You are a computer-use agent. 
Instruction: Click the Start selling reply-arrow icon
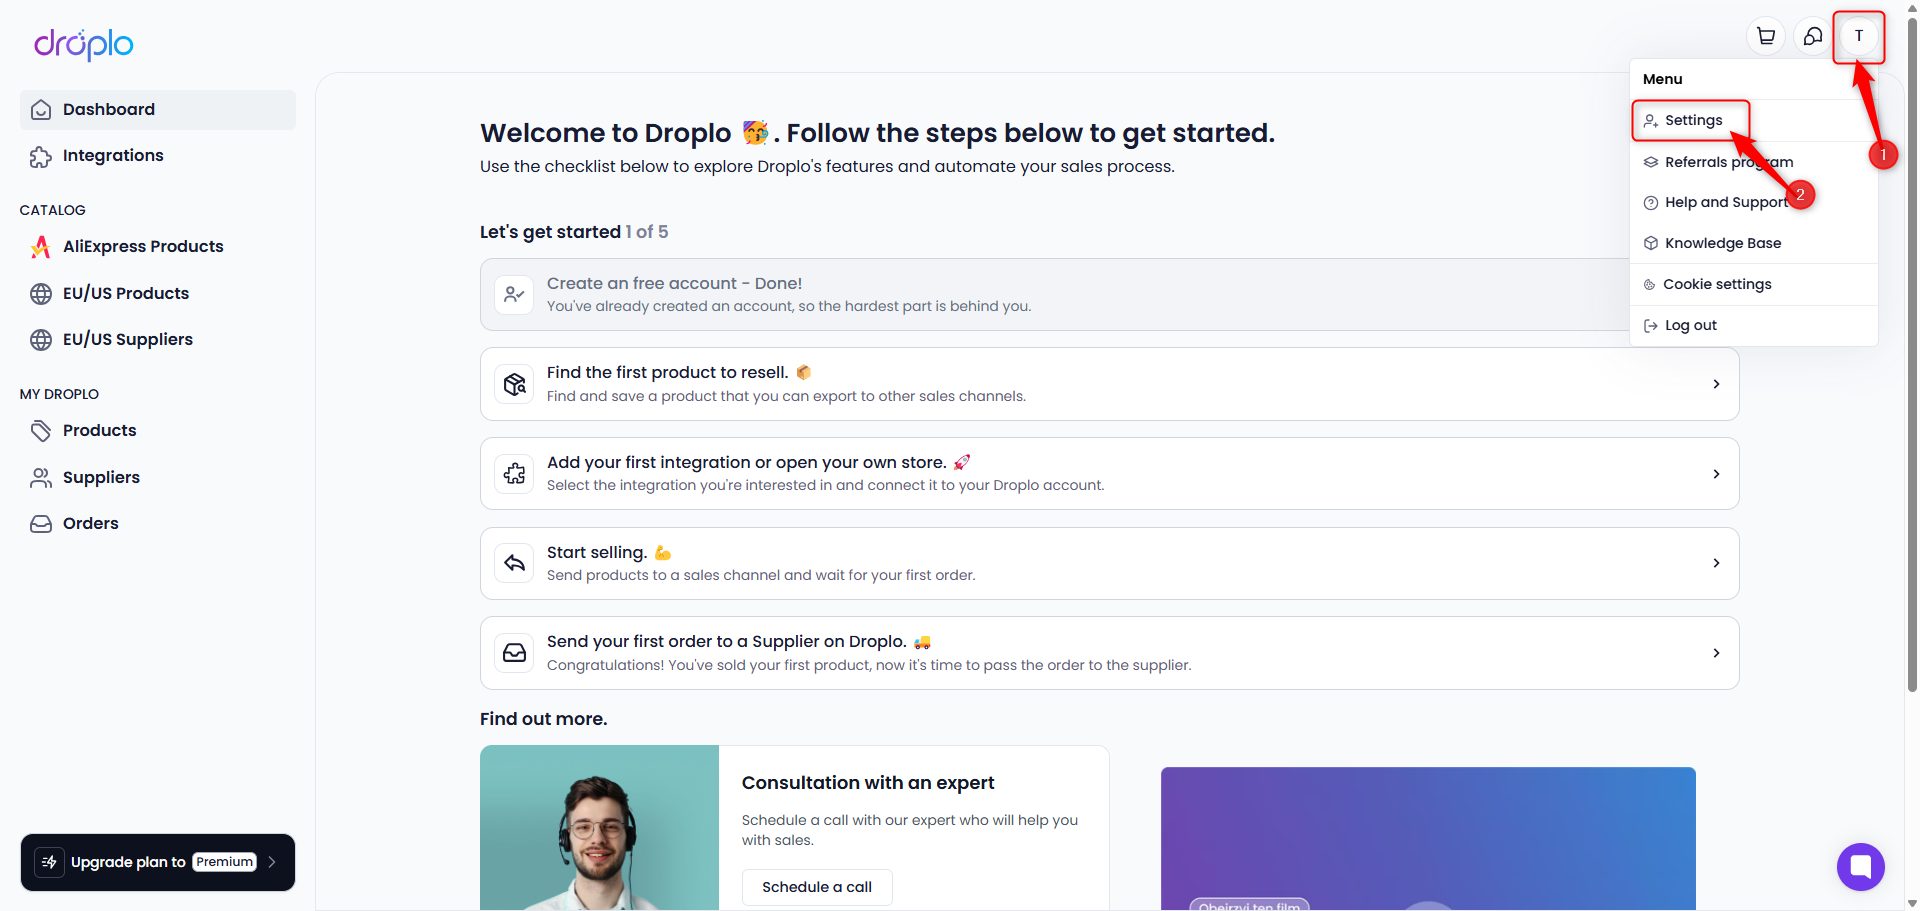coord(514,564)
